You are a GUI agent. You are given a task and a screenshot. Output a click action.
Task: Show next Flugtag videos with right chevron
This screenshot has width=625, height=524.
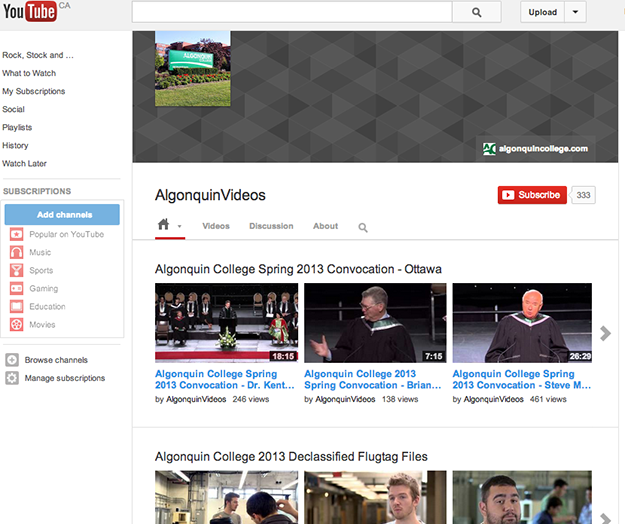(x=605, y=518)
